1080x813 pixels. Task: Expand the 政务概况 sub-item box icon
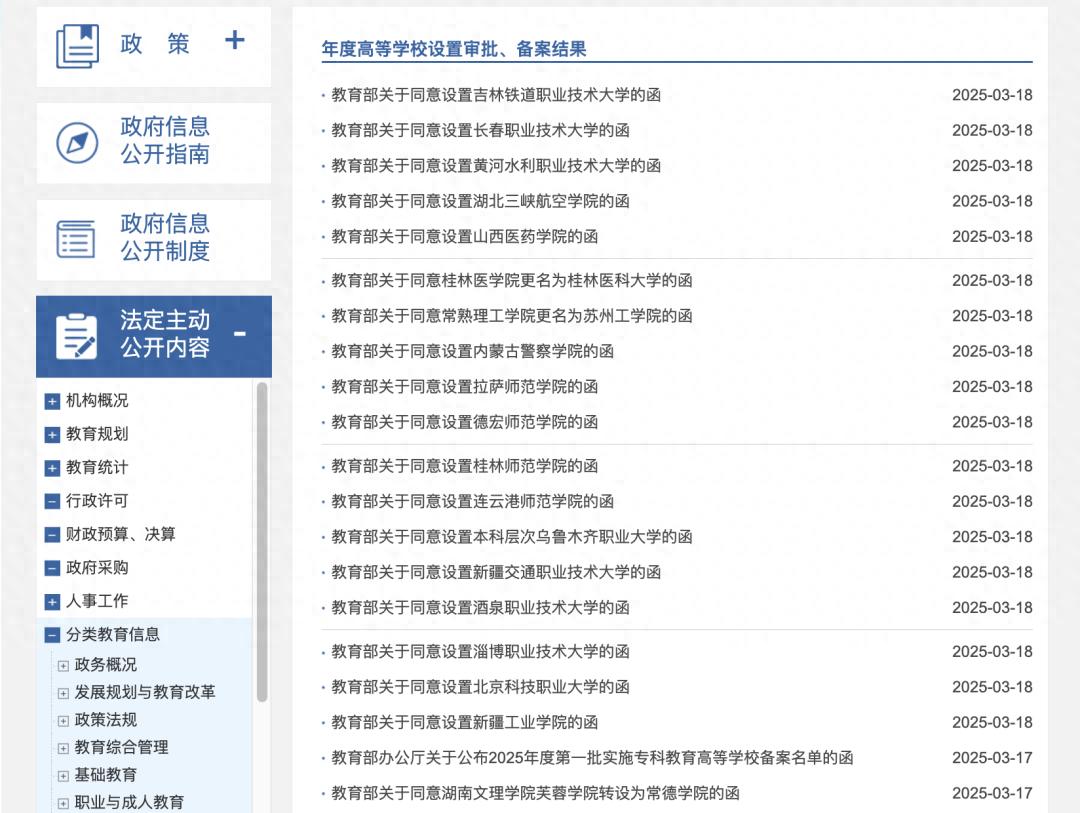64,666
